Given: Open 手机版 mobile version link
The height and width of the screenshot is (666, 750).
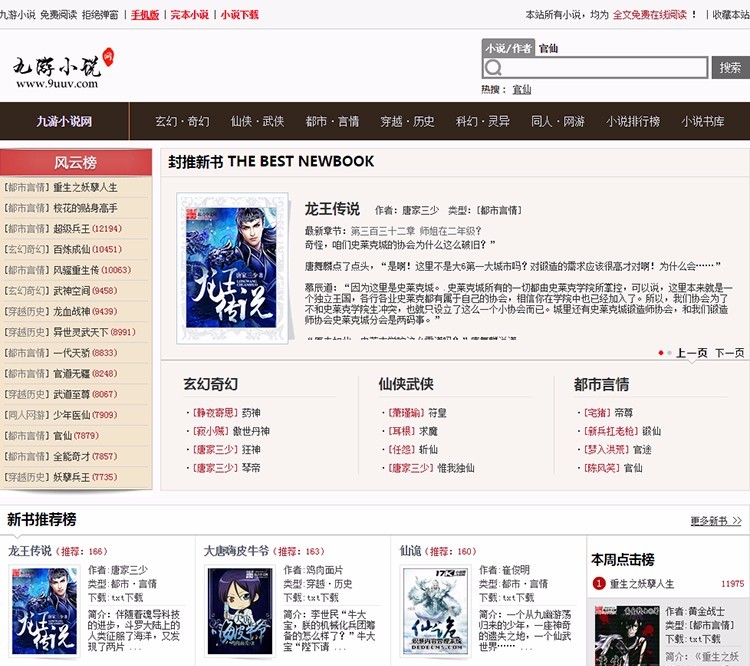Looking at the screenshot, I should tap(145, 15).
